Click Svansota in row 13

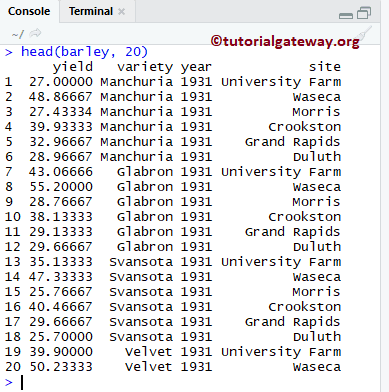tap(141, 262)
